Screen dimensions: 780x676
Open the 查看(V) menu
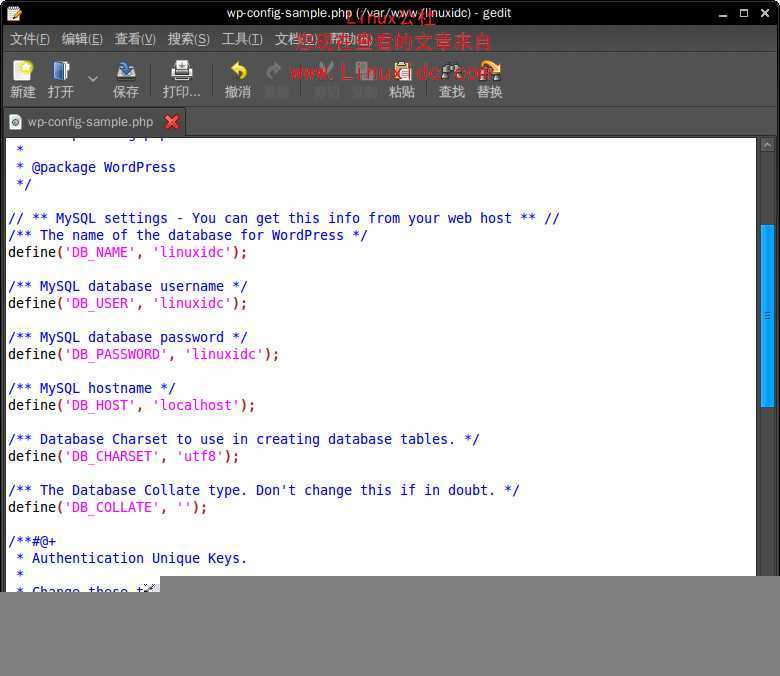(135, 39)
